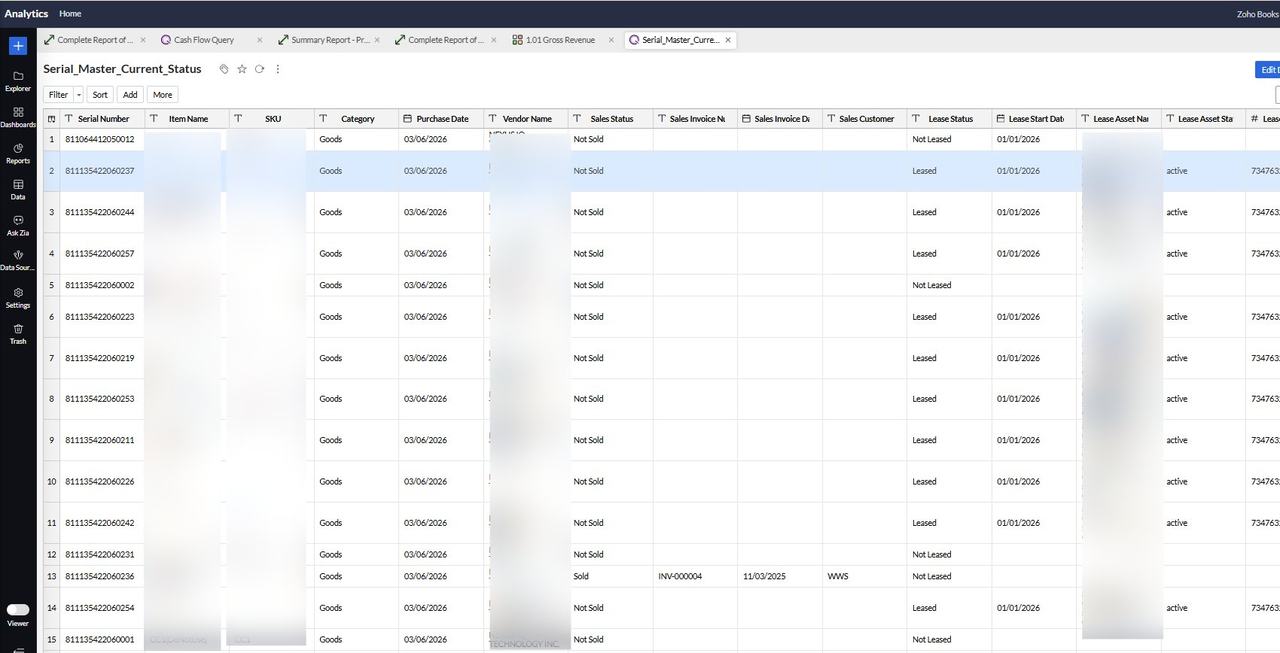1280x653 pixels.
Task: Click Zoho Books label in top bar
Action: pos(1259,14)
